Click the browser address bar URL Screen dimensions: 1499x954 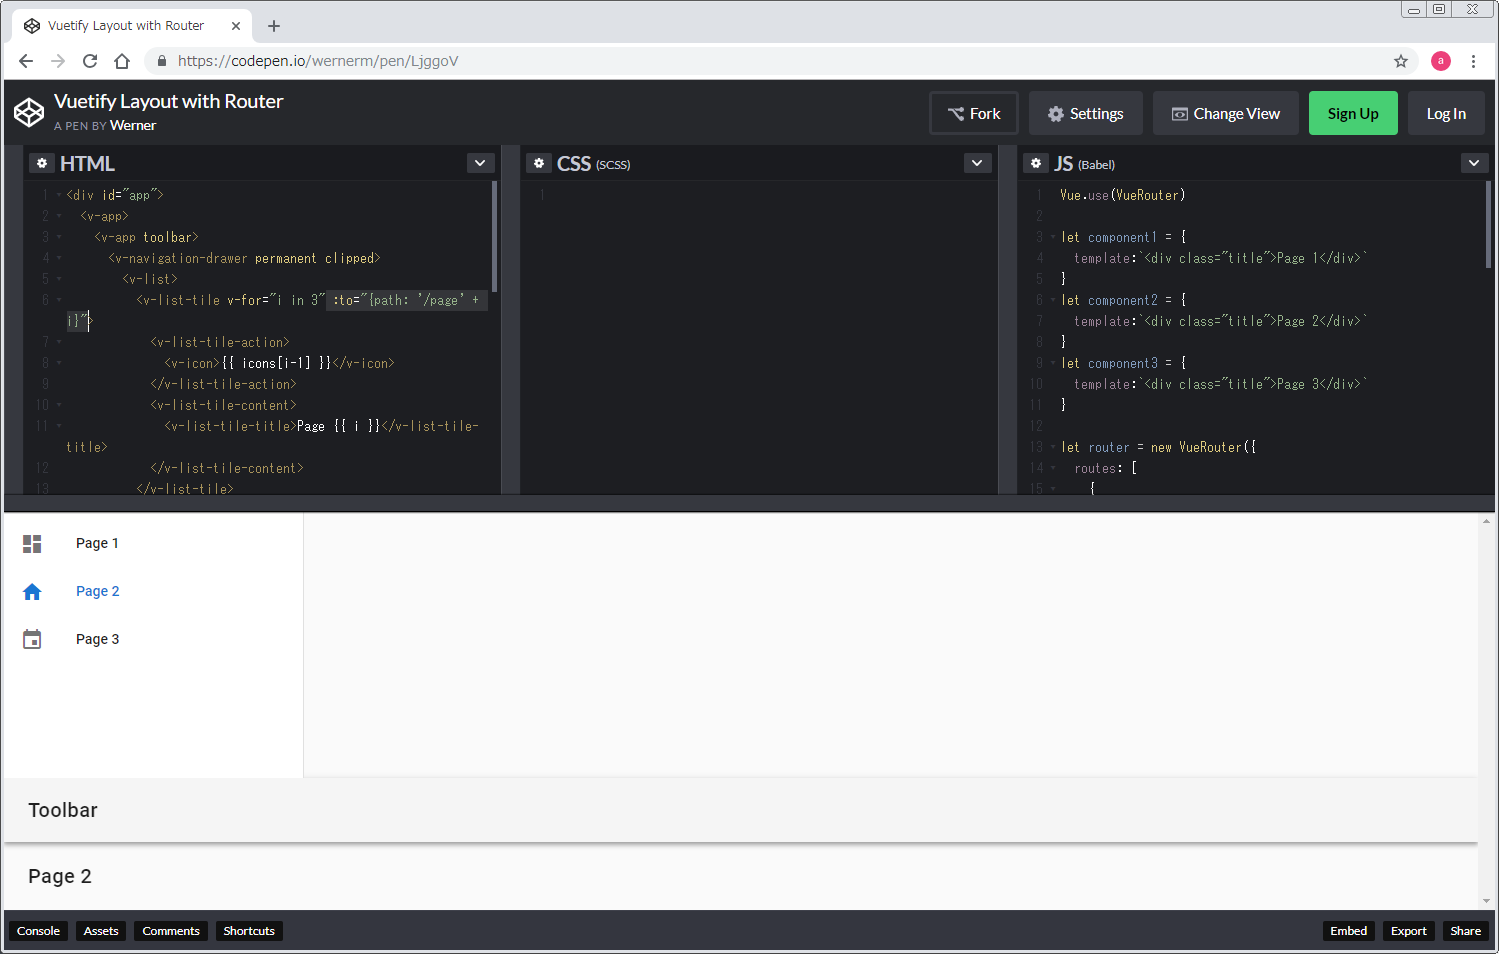[x=318, y=61]
